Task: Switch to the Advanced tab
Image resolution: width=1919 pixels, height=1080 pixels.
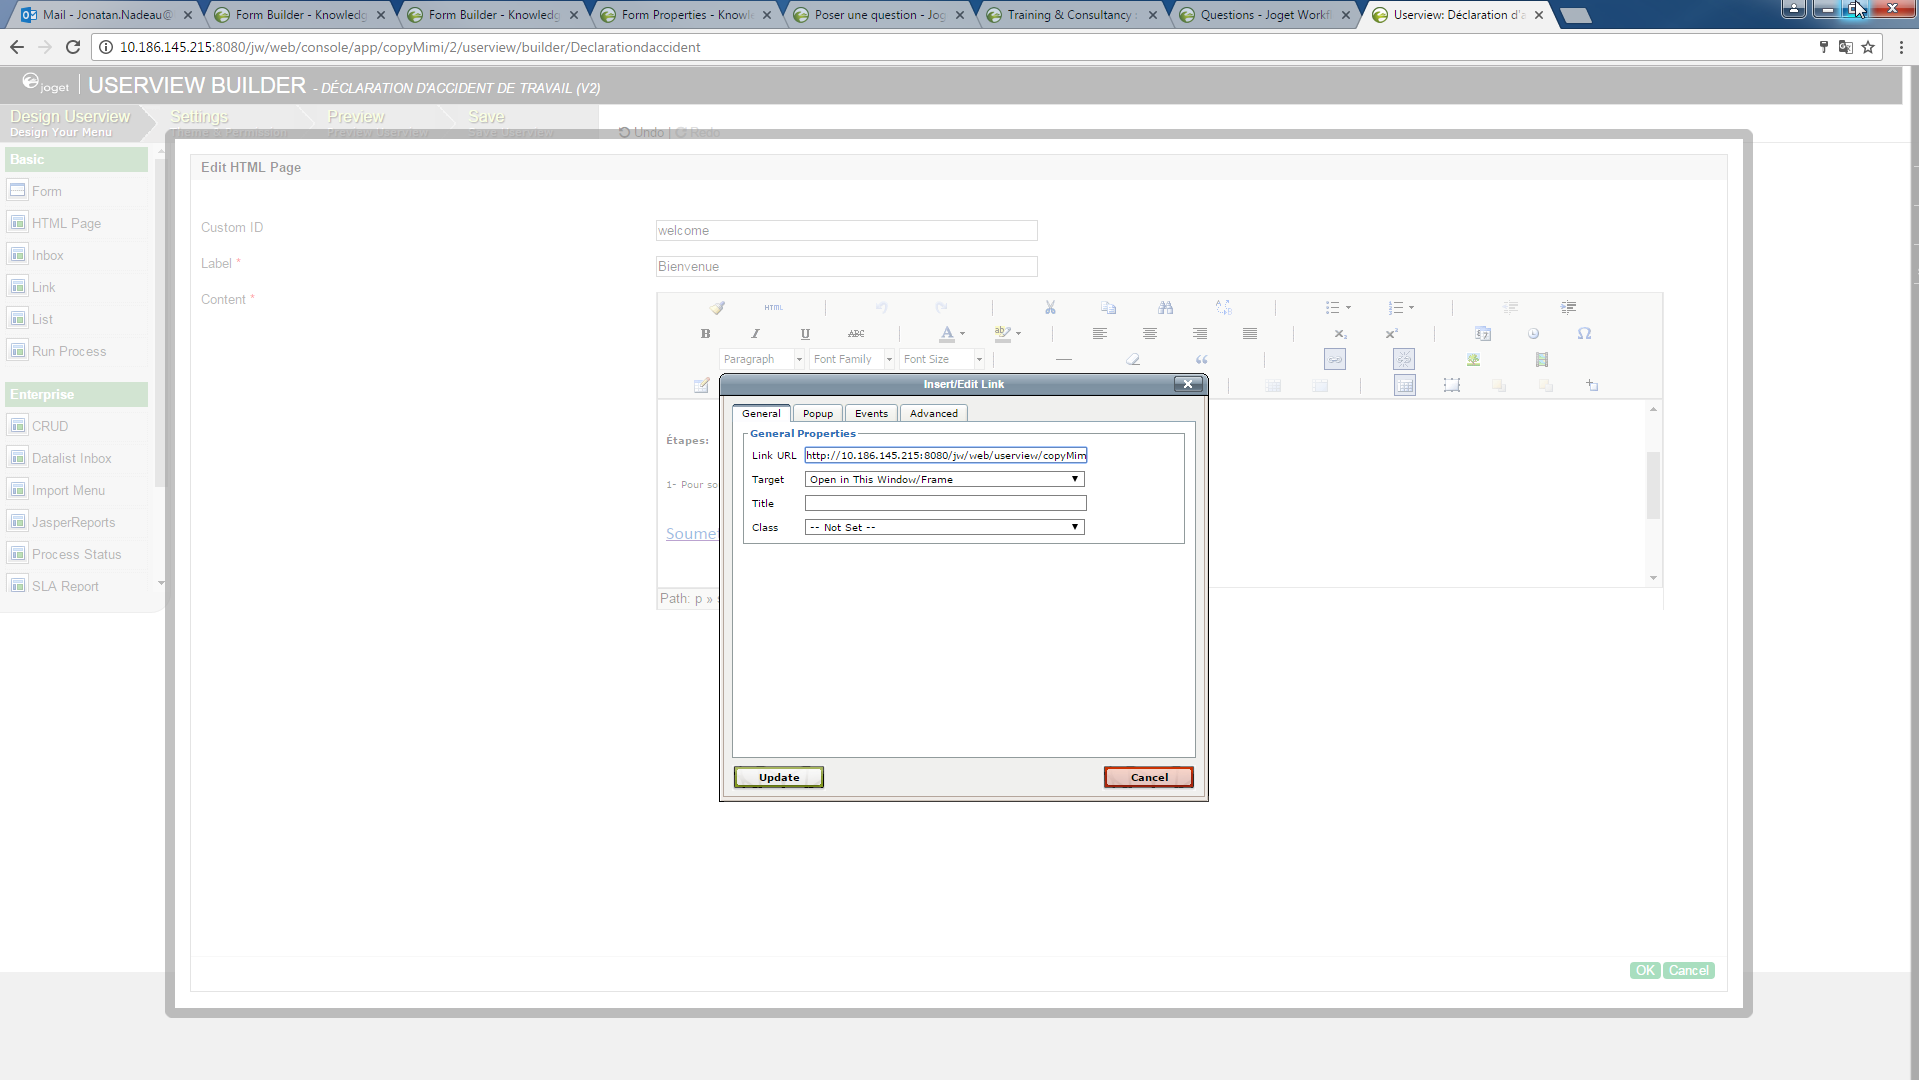Action: [934, 413]
